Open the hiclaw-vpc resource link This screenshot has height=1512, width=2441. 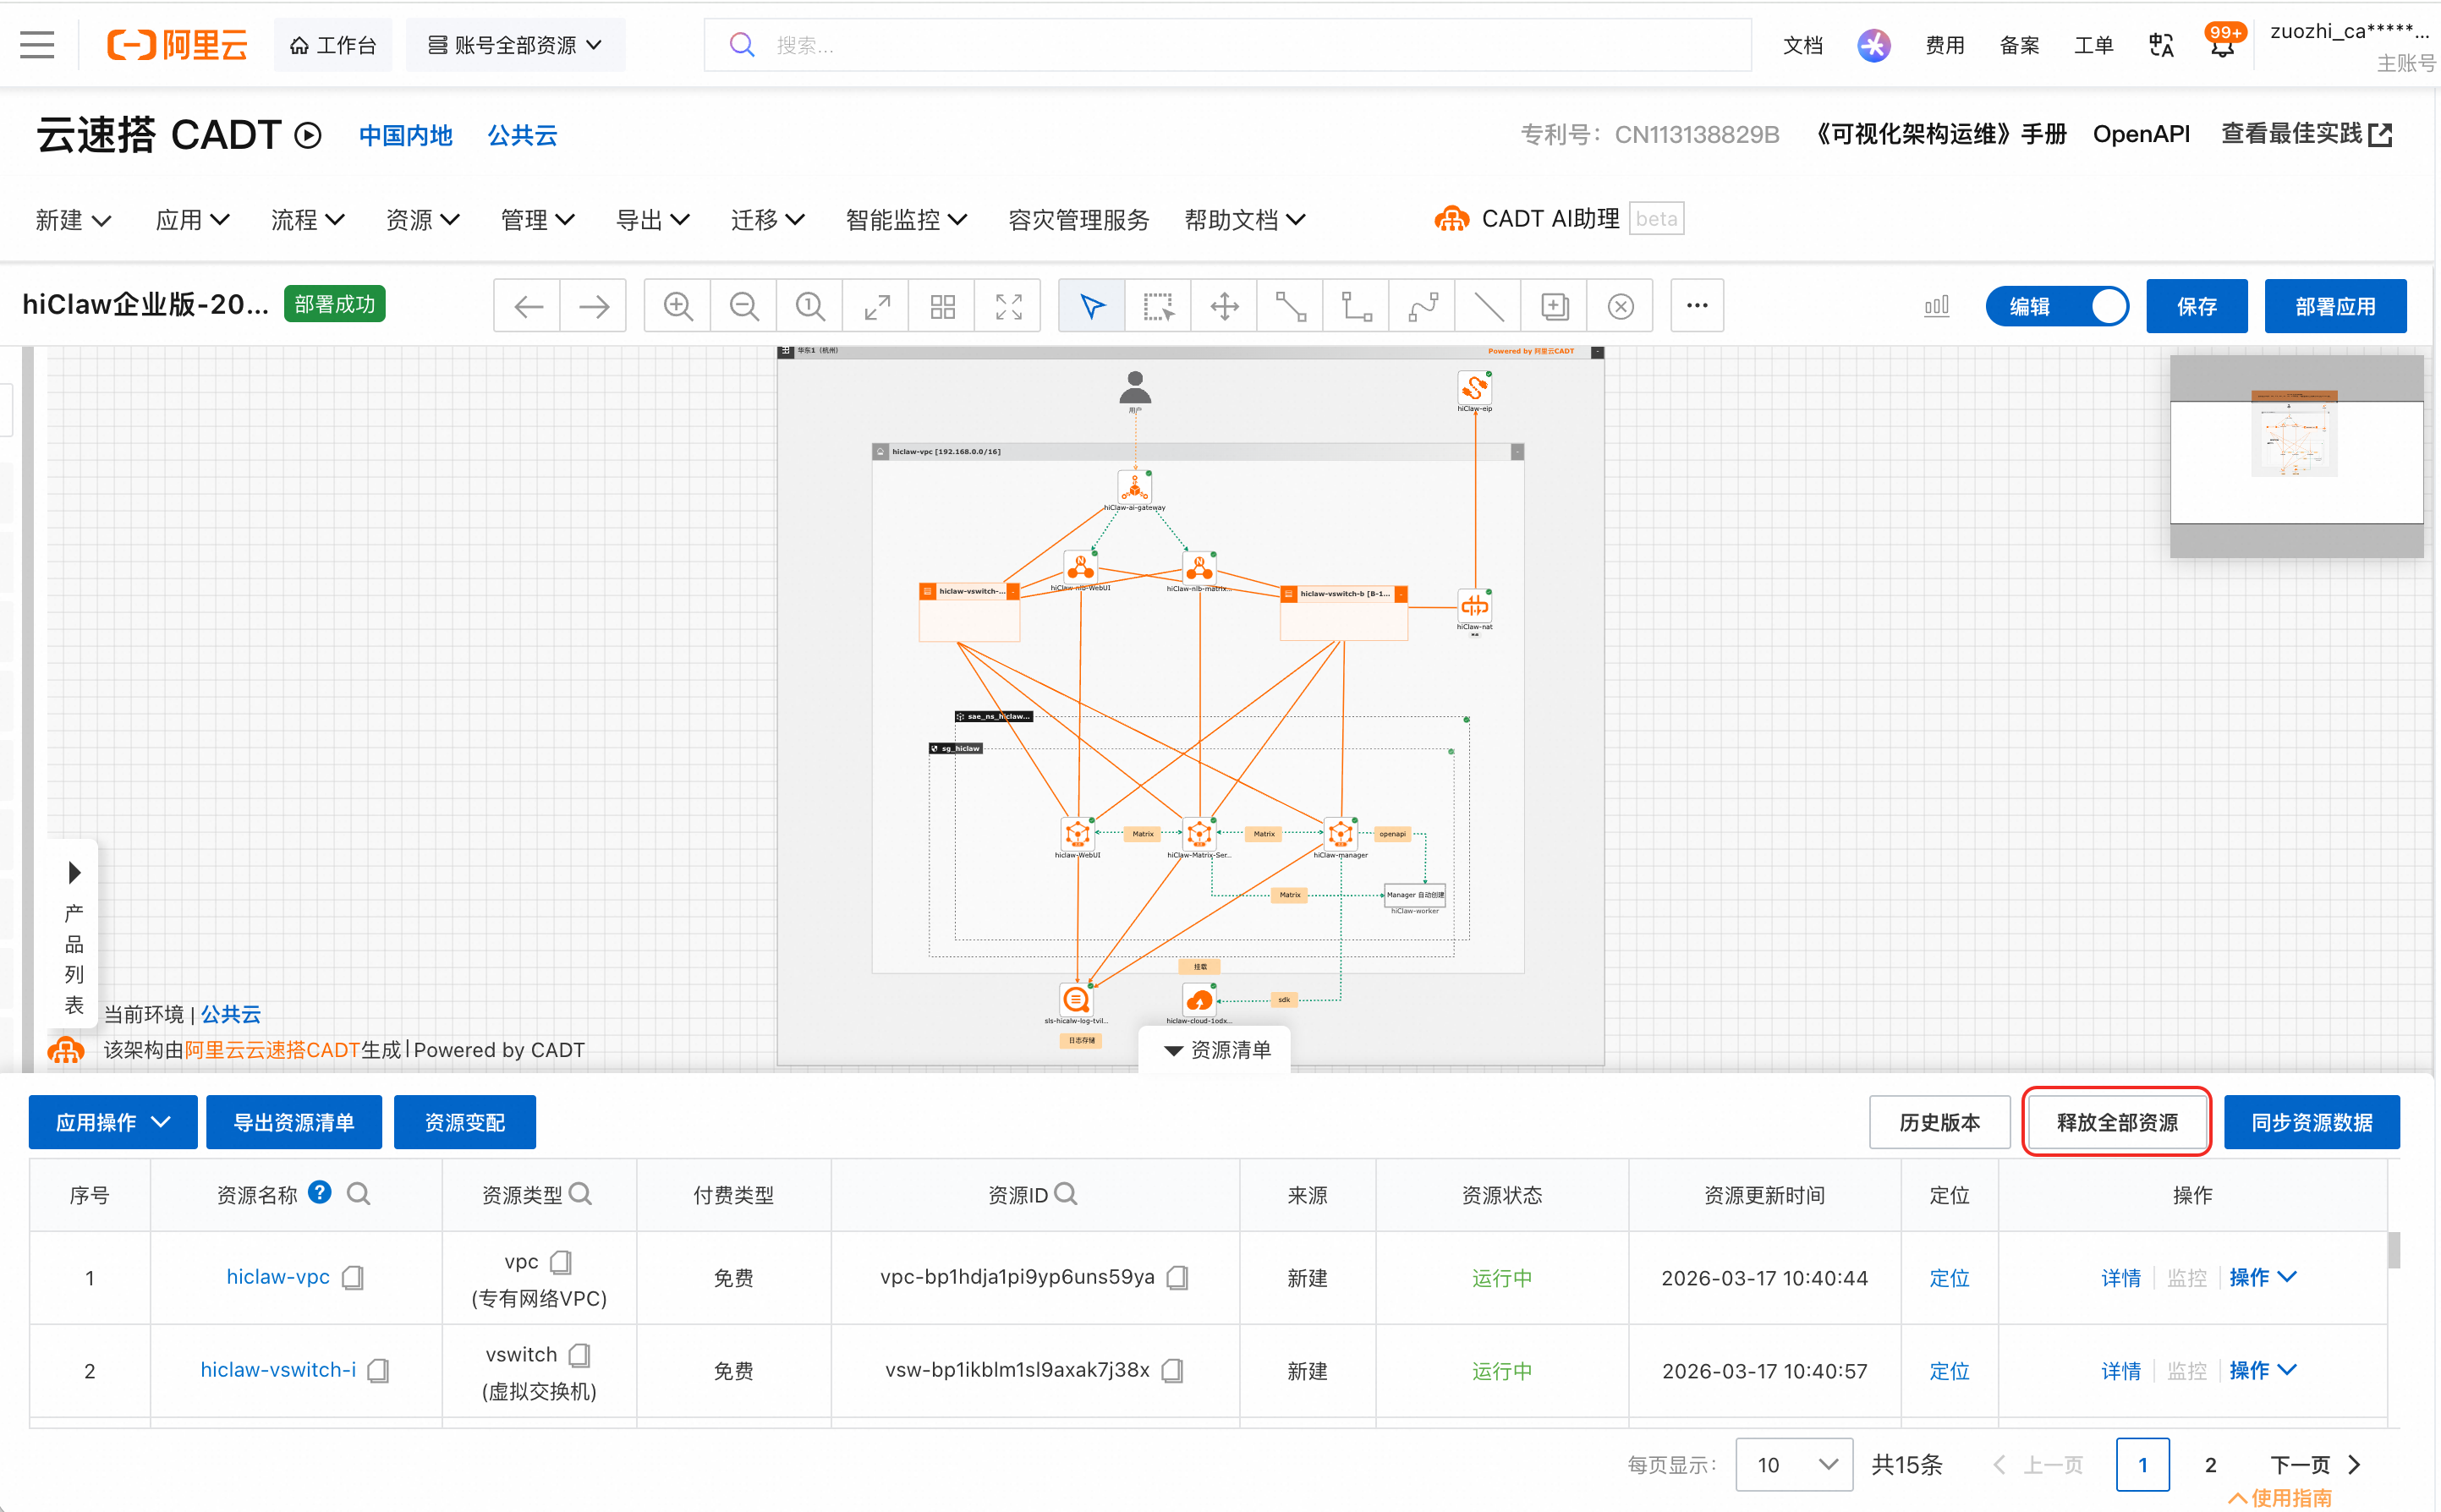pyautogui.click(x=278, y=1277)
